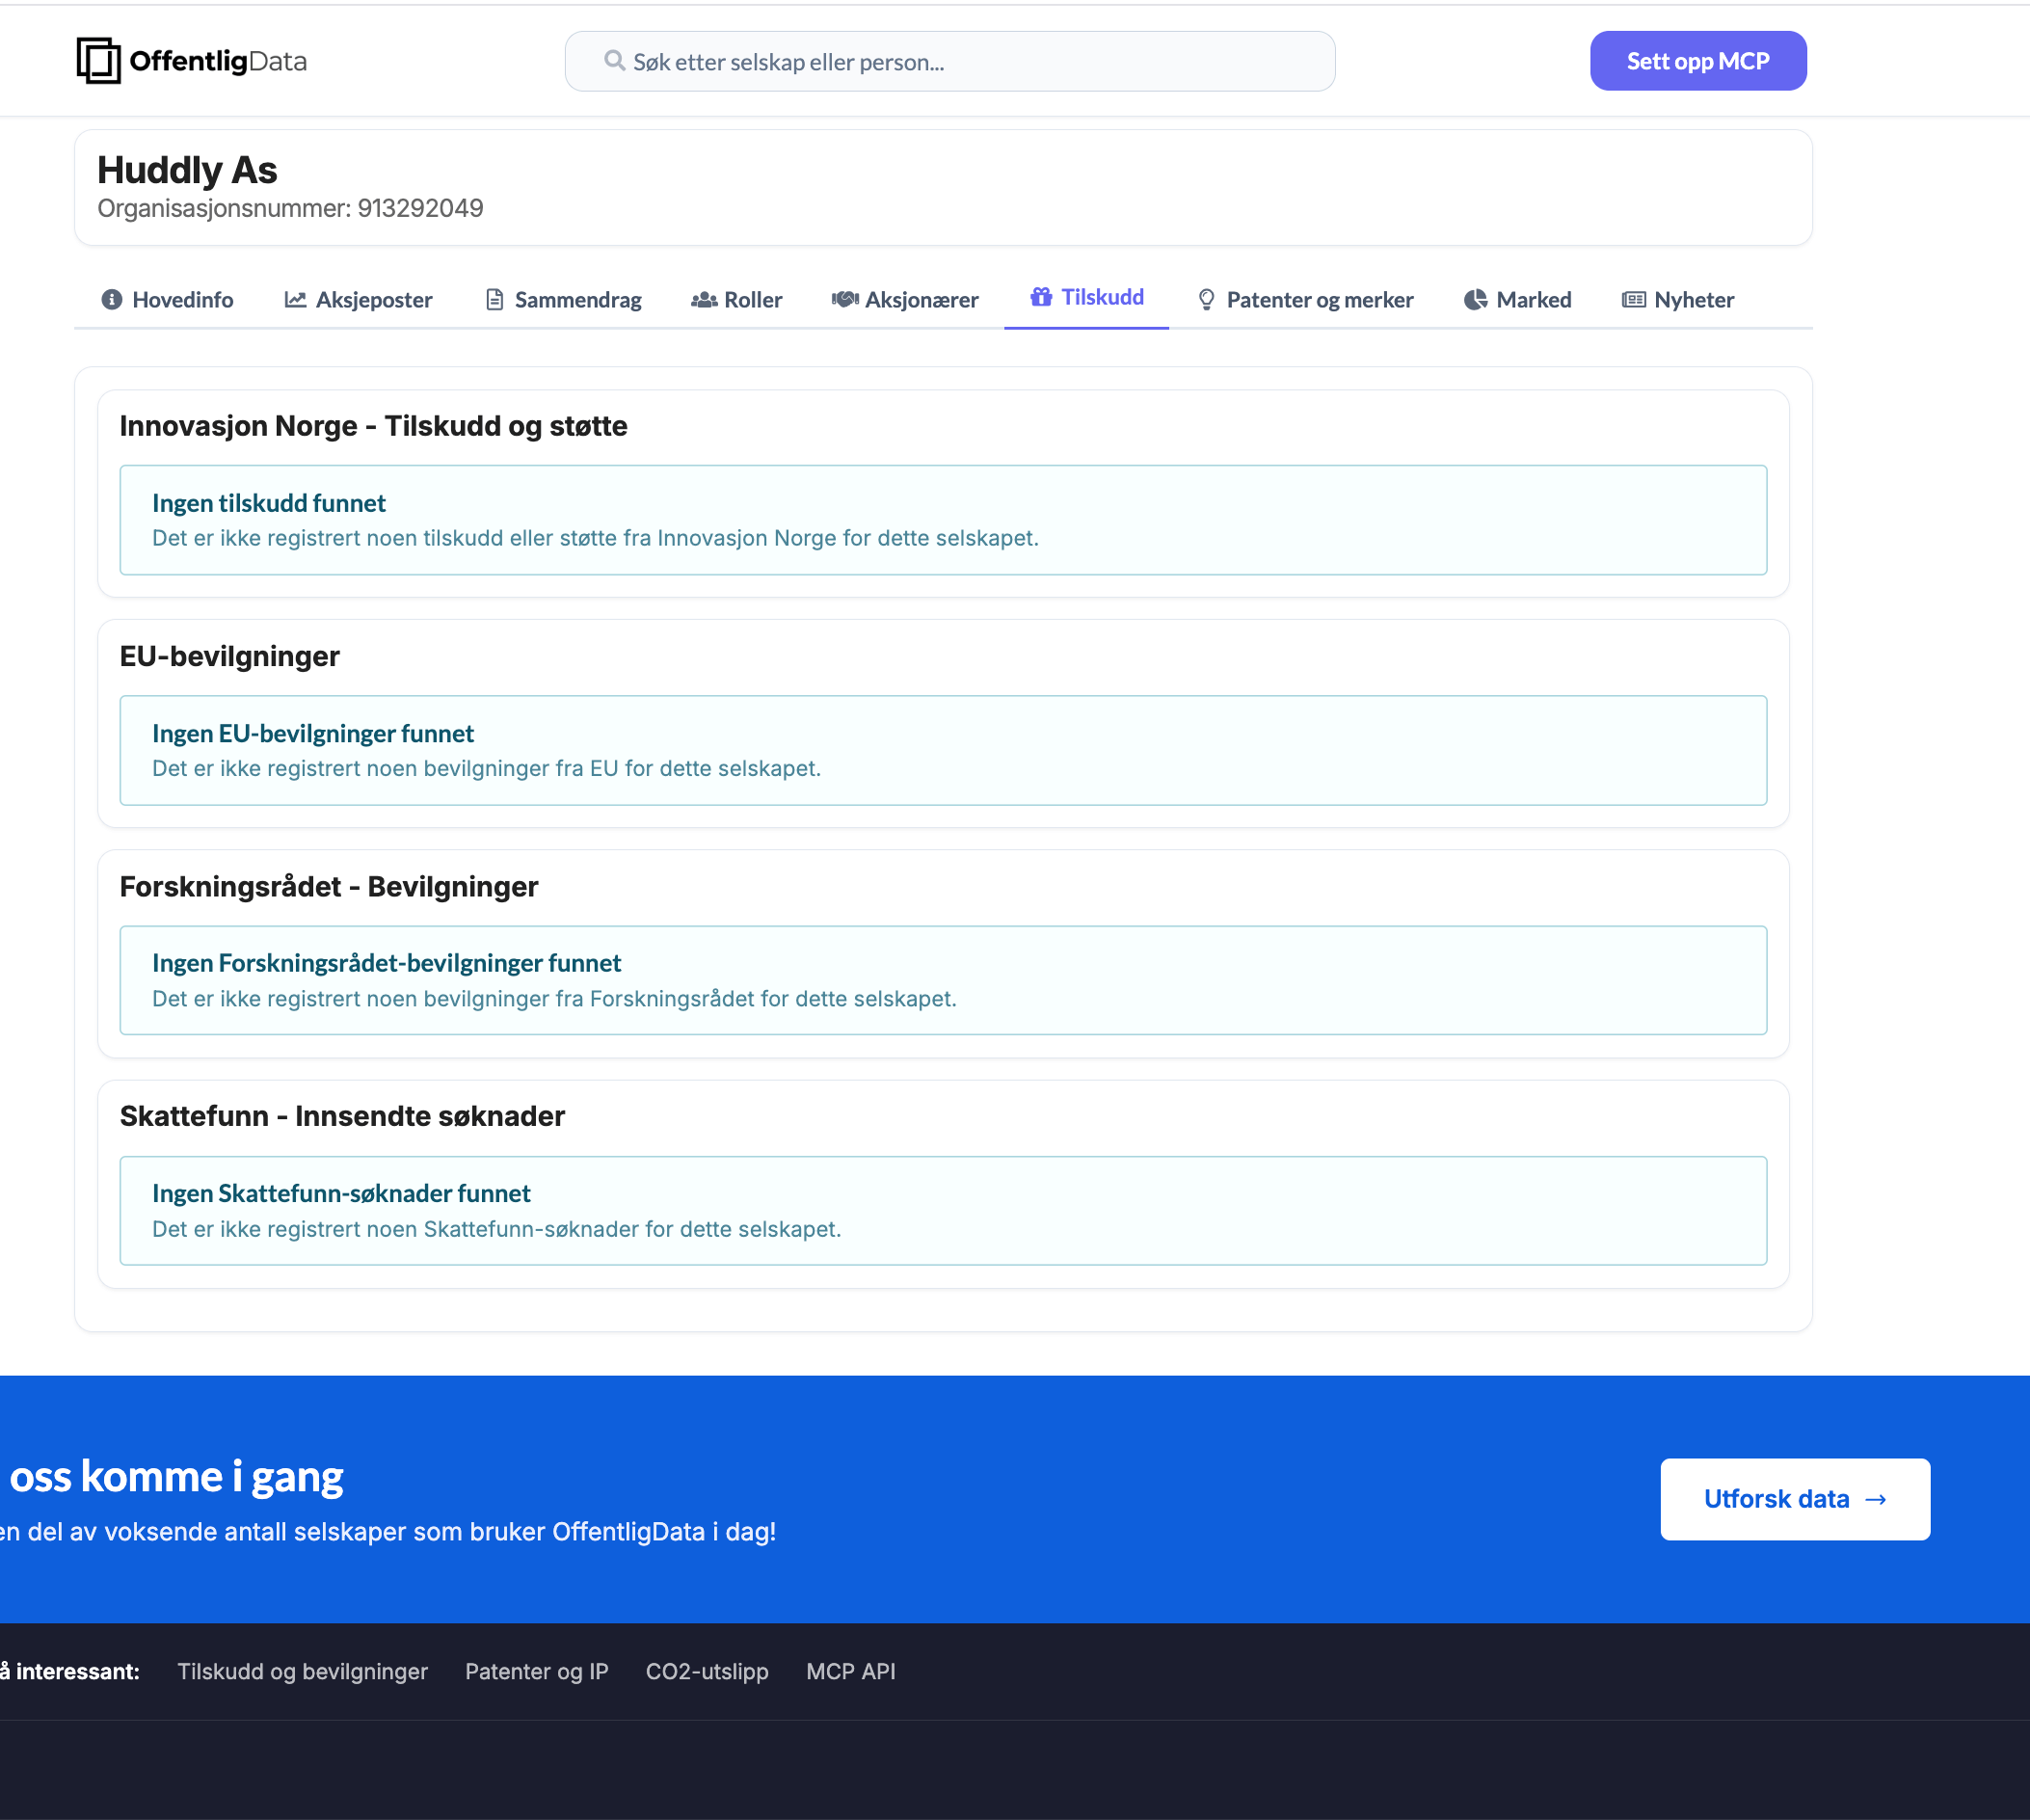The height and width of the screenshot is (1820, 2030).
Task: Click the Utforsk data button
Action: coord(1794,1499)
